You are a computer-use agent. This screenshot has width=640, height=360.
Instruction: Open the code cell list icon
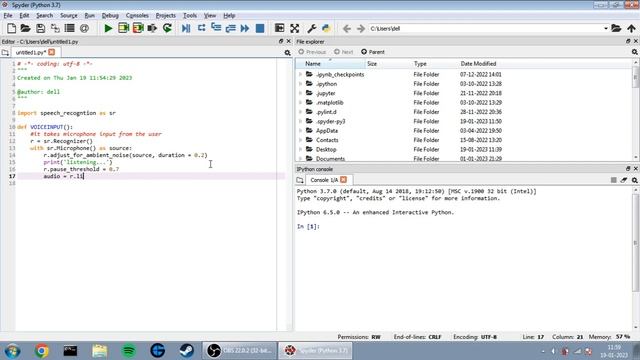pyautogui.click(x=70, y=28)
